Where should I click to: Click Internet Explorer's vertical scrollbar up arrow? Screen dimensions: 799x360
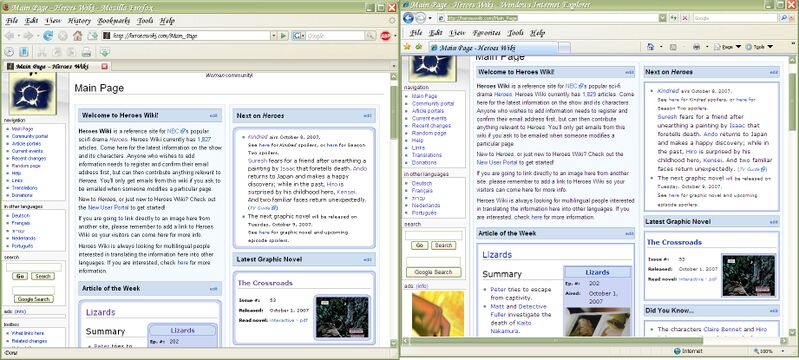(x=792, y=61)
